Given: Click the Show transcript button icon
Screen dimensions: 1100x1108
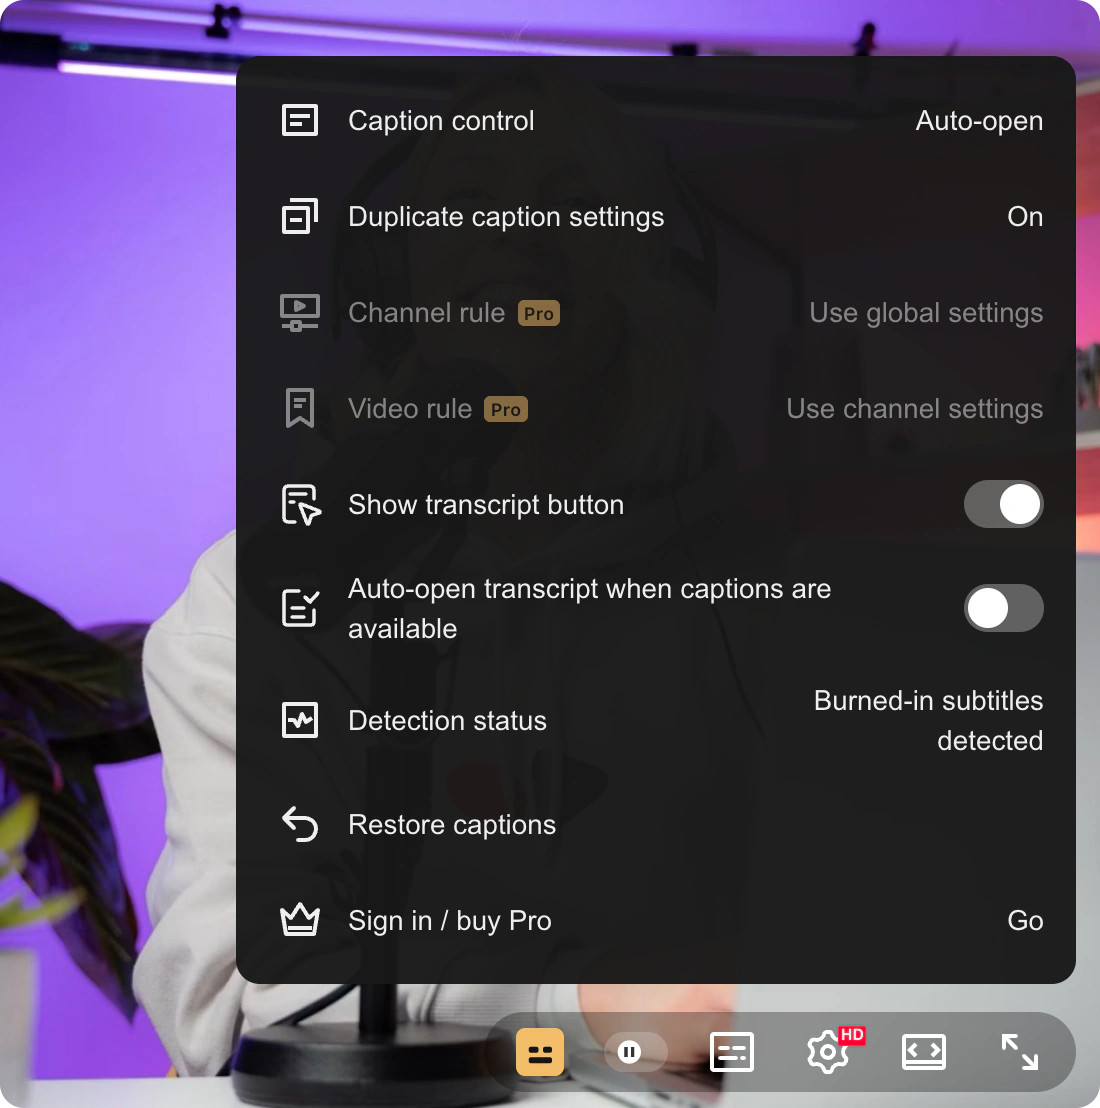Looking at the screenshot, I should tap(301, 505).
